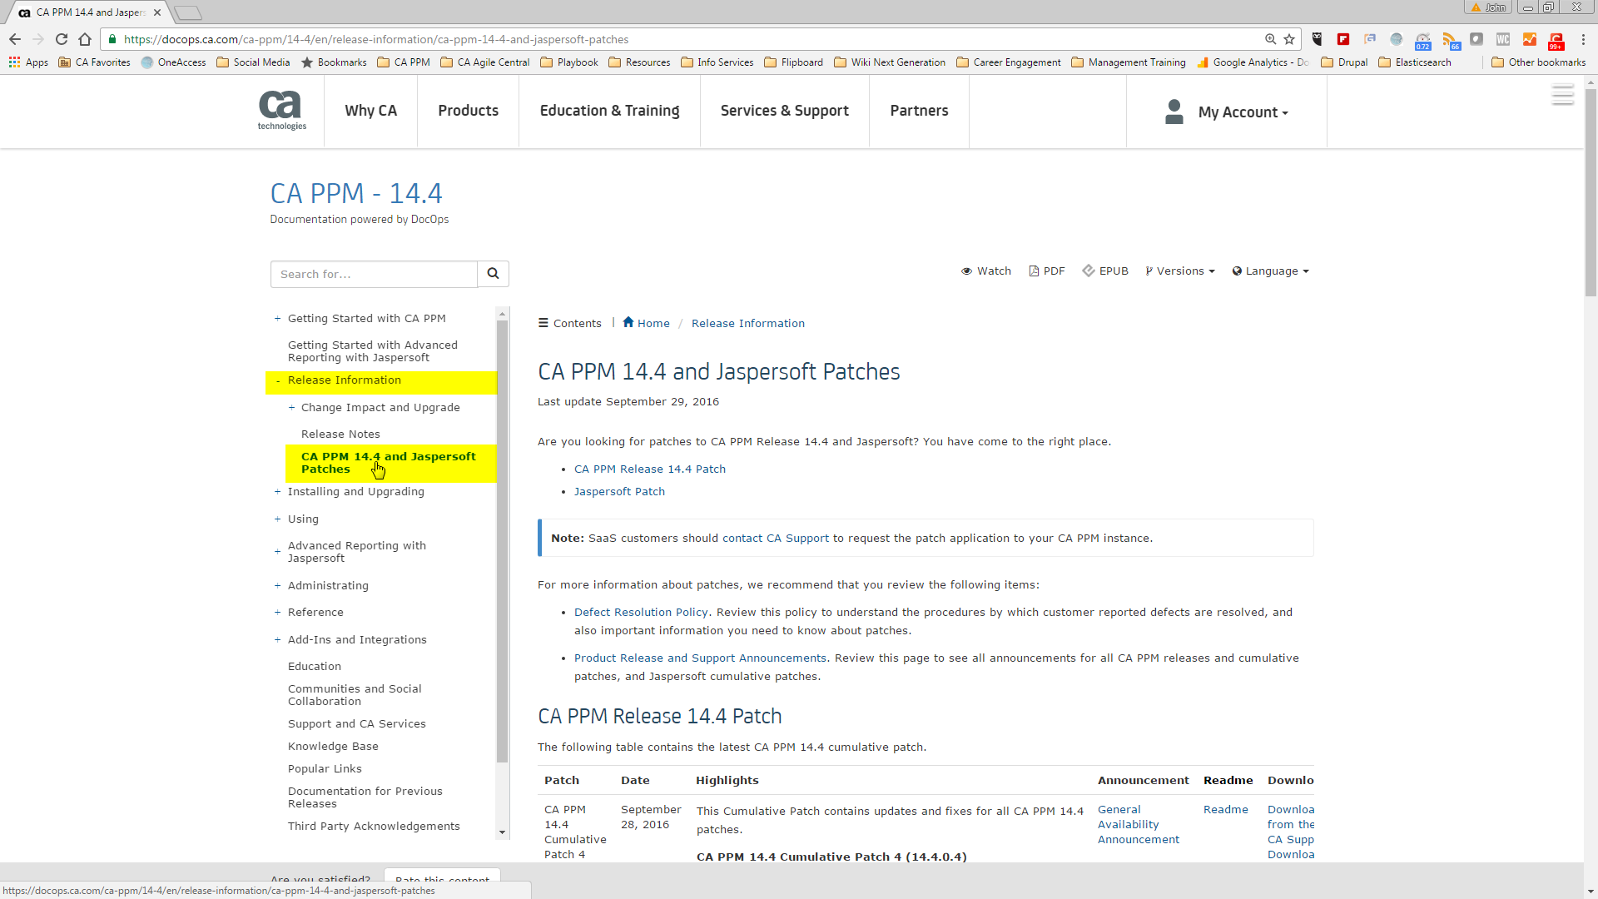Toggle the Contents list icon
This screenshot has width=1598, height=899.
tap(543, 323)
